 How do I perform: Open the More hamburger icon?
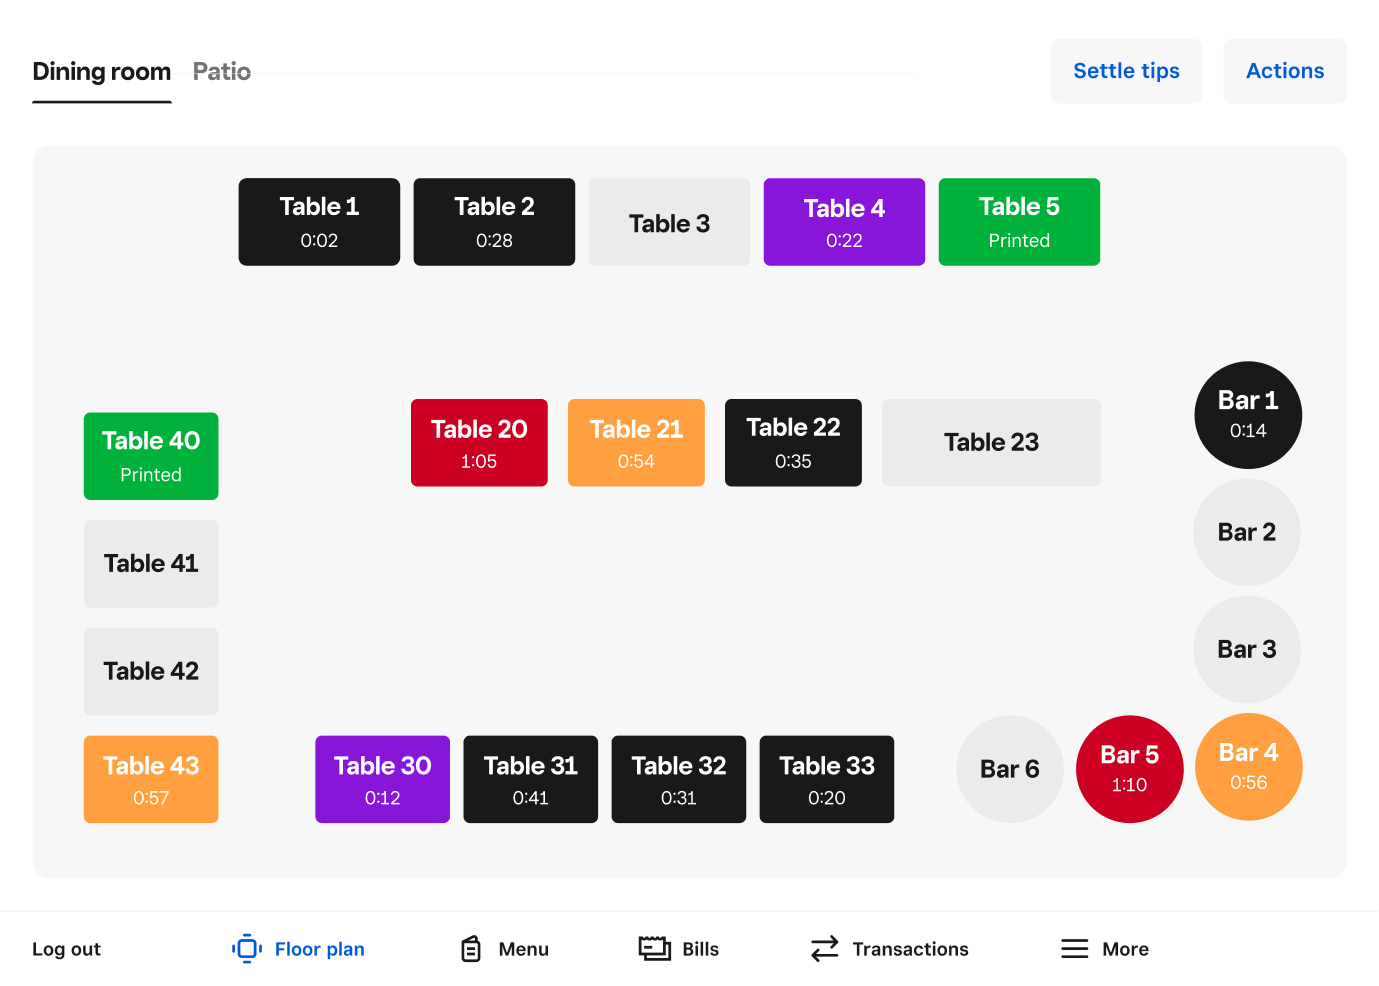tap(1074, 949)
